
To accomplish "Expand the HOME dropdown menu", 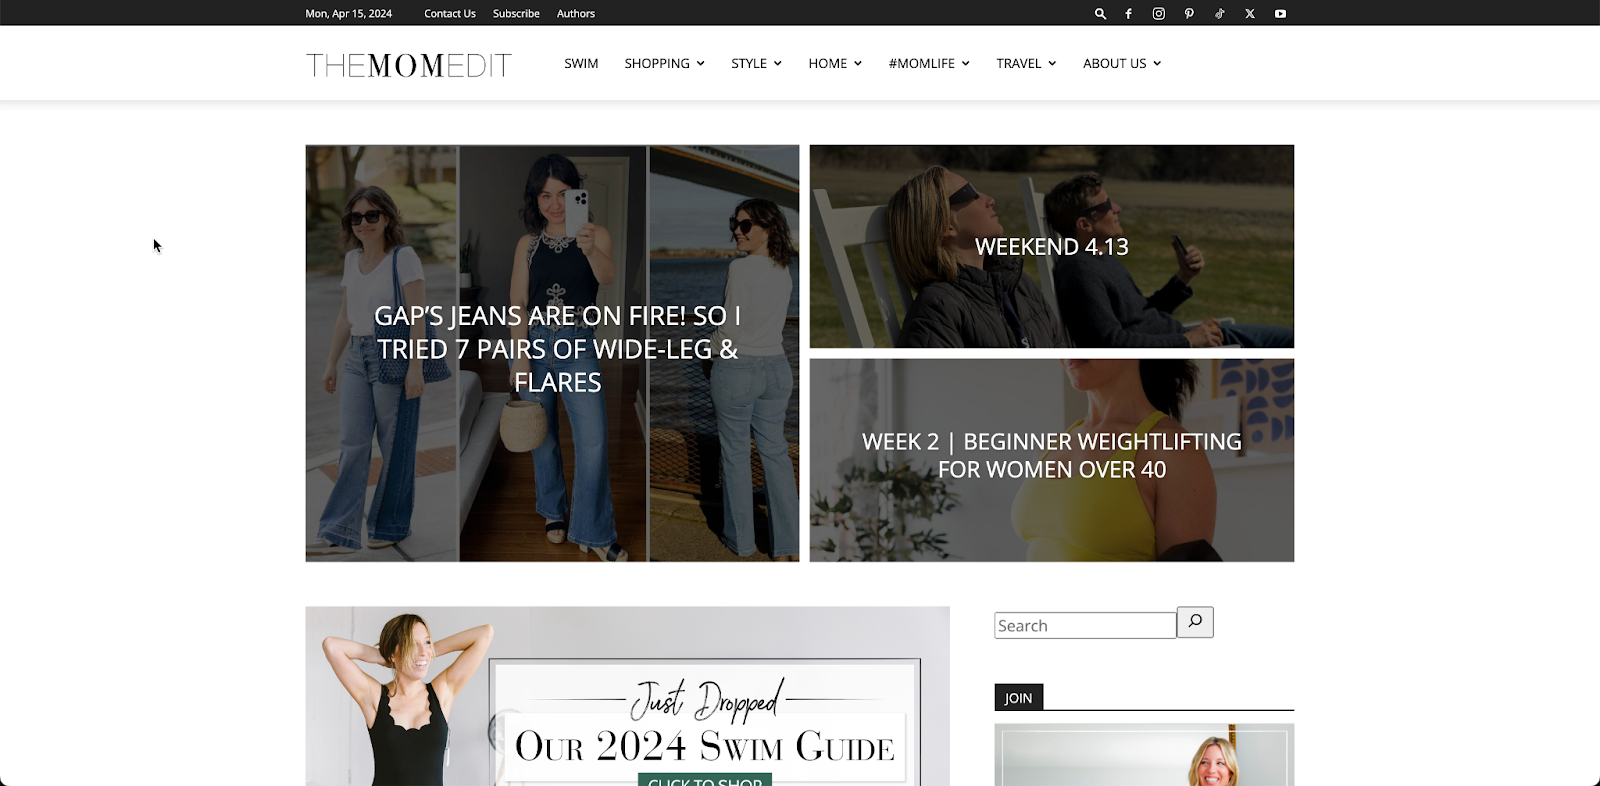I will click(x=835, y=63).
